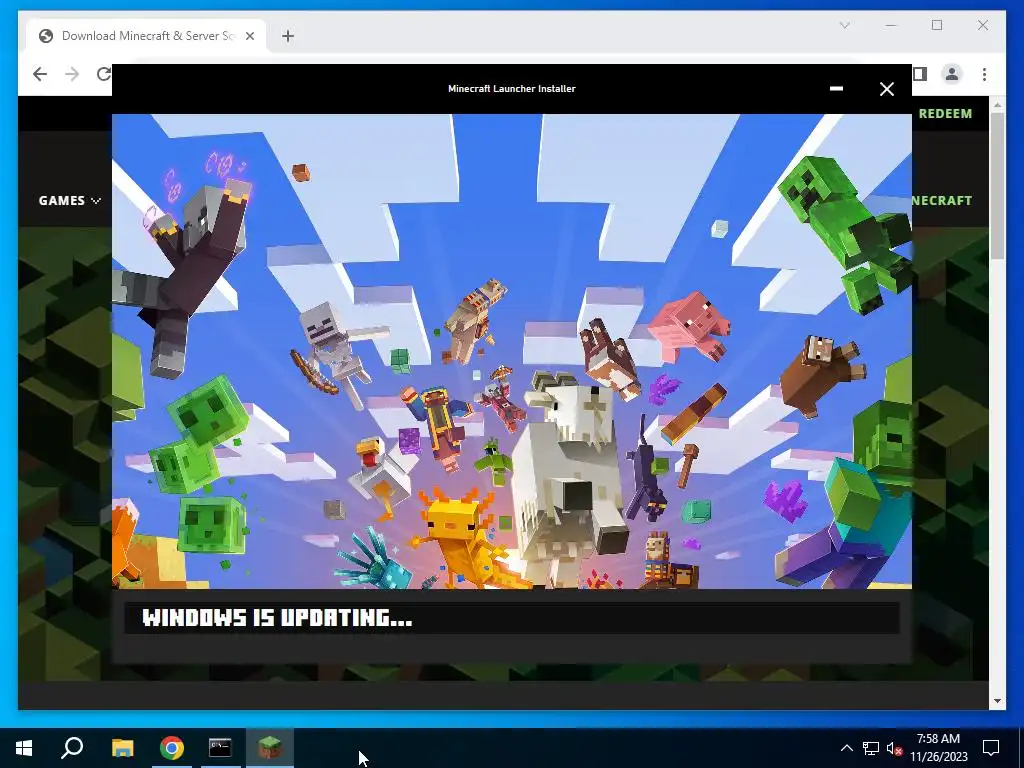Viewport: 1024px width, 768px height.
Task: Close the Download Minecraft tab
Action: click(249, 36)
